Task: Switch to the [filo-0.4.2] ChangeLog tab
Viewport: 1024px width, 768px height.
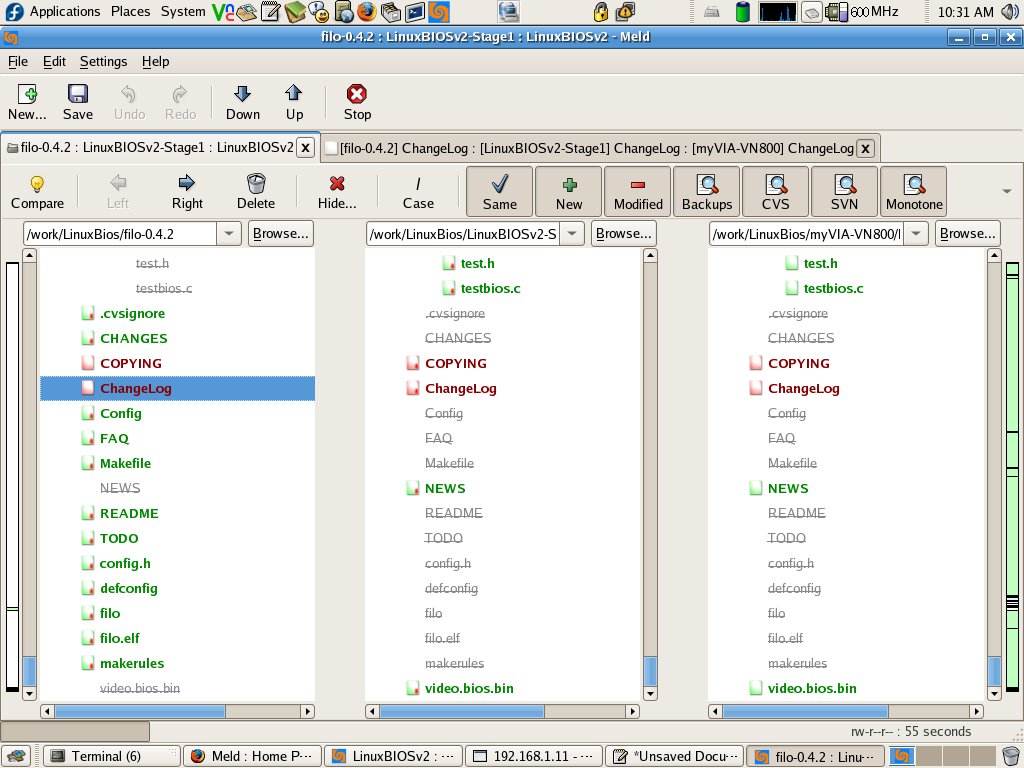Action: coord(596,148)
